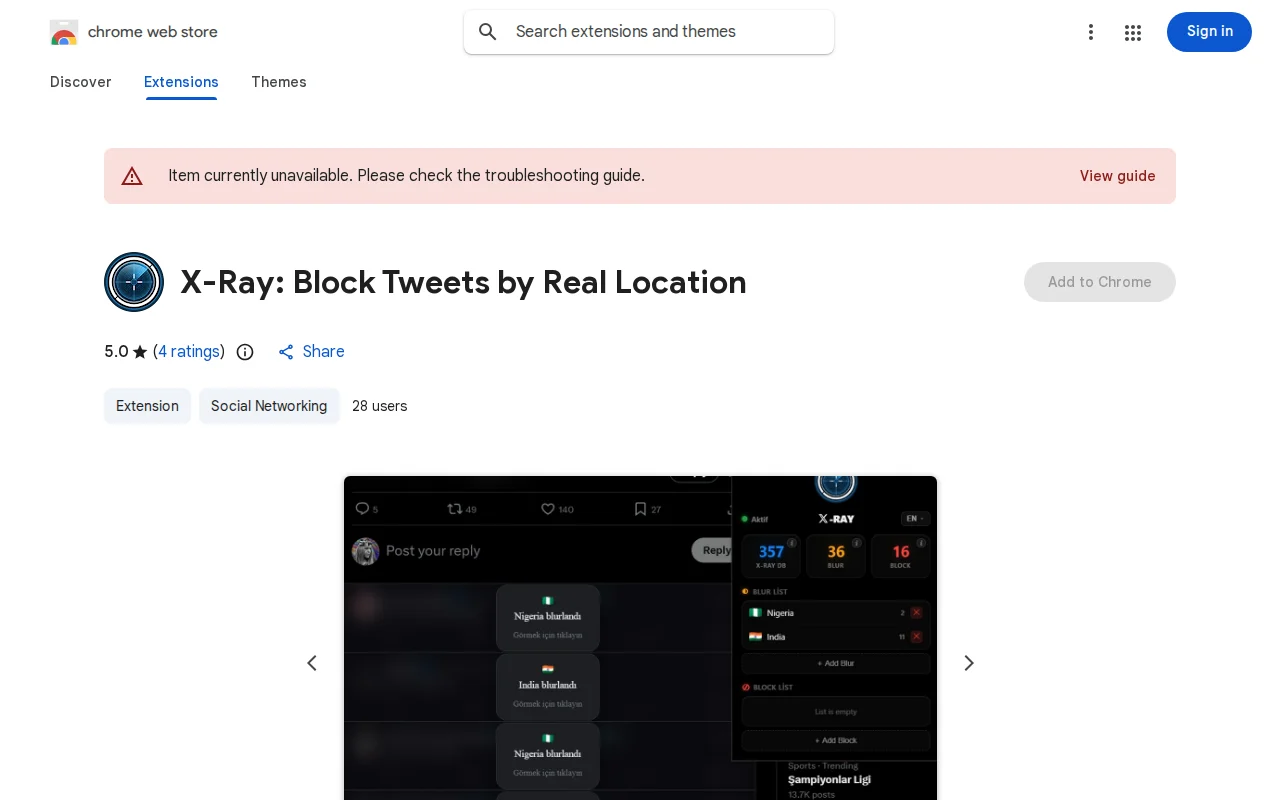Image resolution: width=1280 pixels, height=800 pixels.
Task: Click the chrome web store title text
Action: click(153, 32)
